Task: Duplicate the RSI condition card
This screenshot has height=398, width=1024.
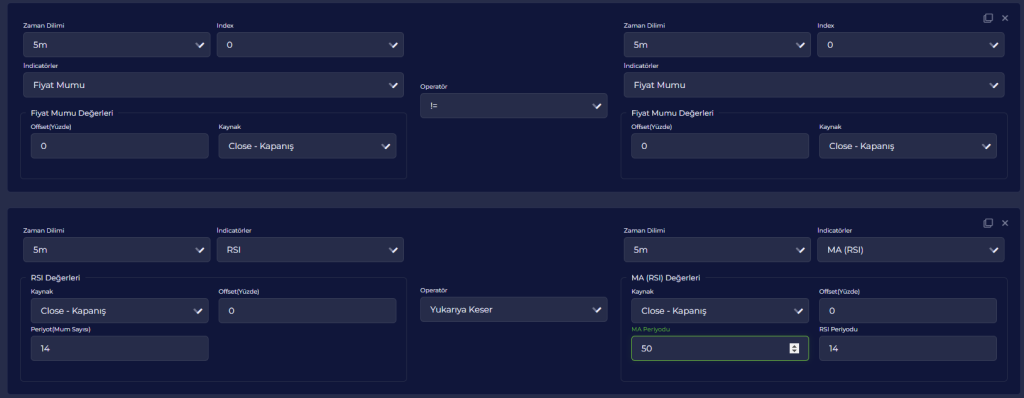Action: 987,224
